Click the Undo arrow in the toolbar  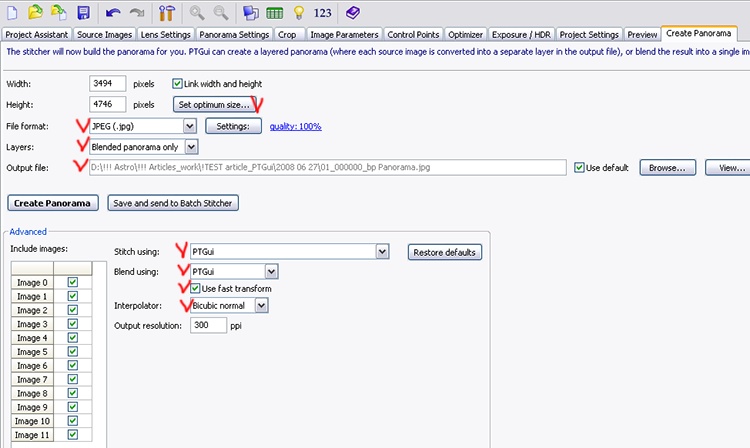[113, 13]
